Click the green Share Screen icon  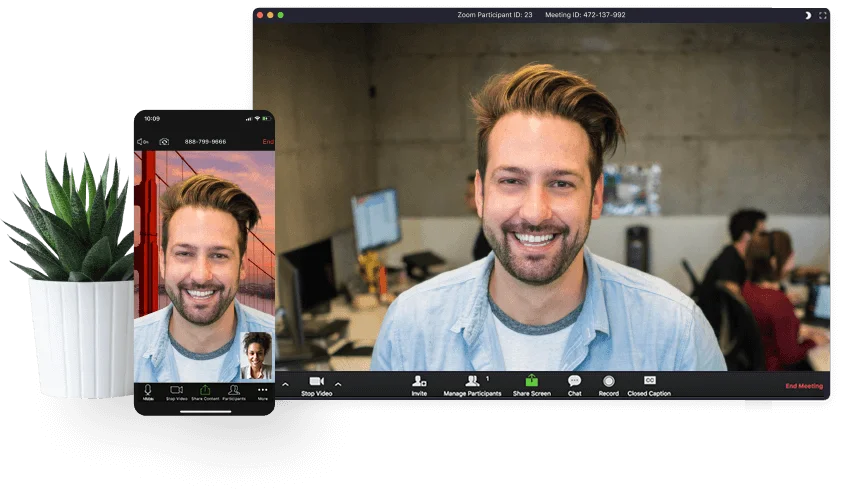pyautogui.click(x=531, y=381)
